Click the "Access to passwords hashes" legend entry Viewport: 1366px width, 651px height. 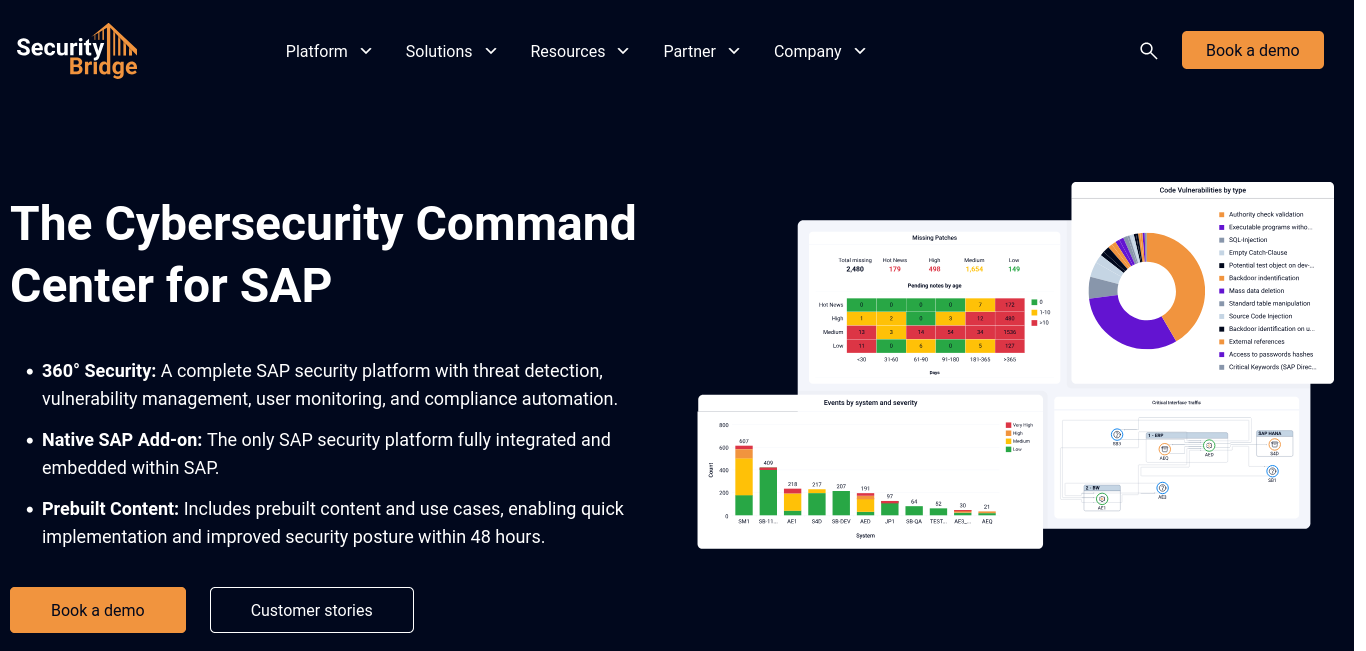tap(1265, 354)
